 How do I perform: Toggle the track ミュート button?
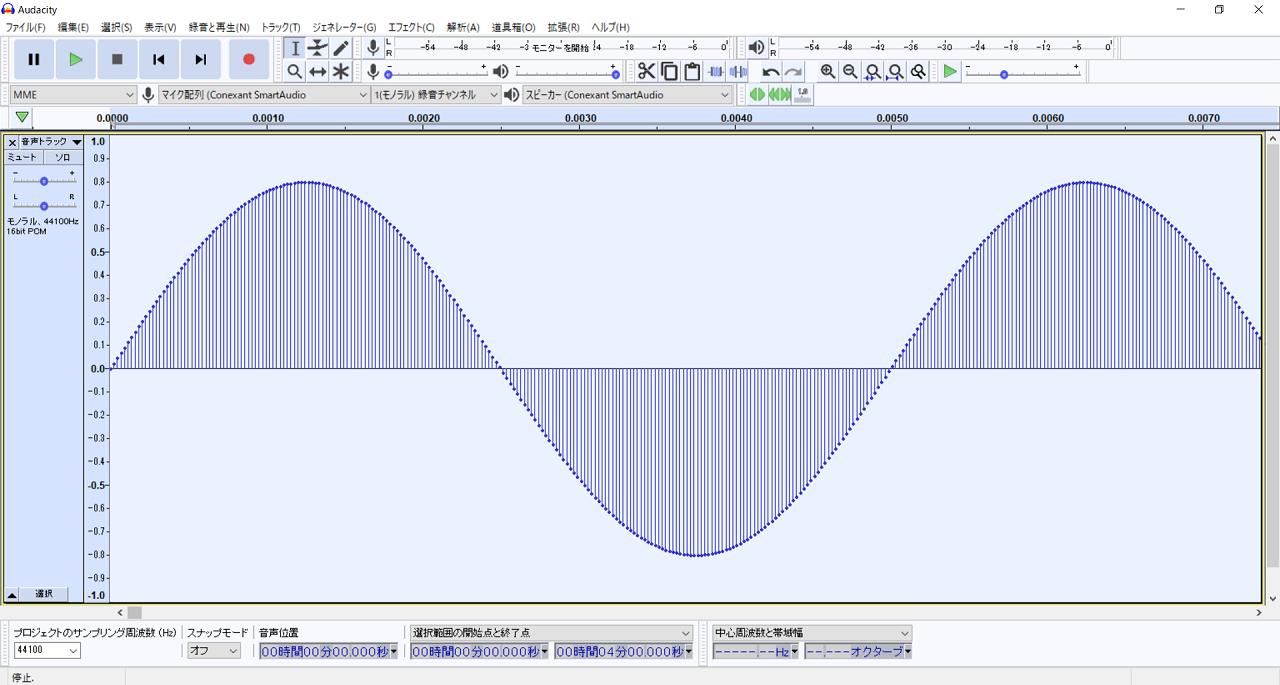(22, 157)
